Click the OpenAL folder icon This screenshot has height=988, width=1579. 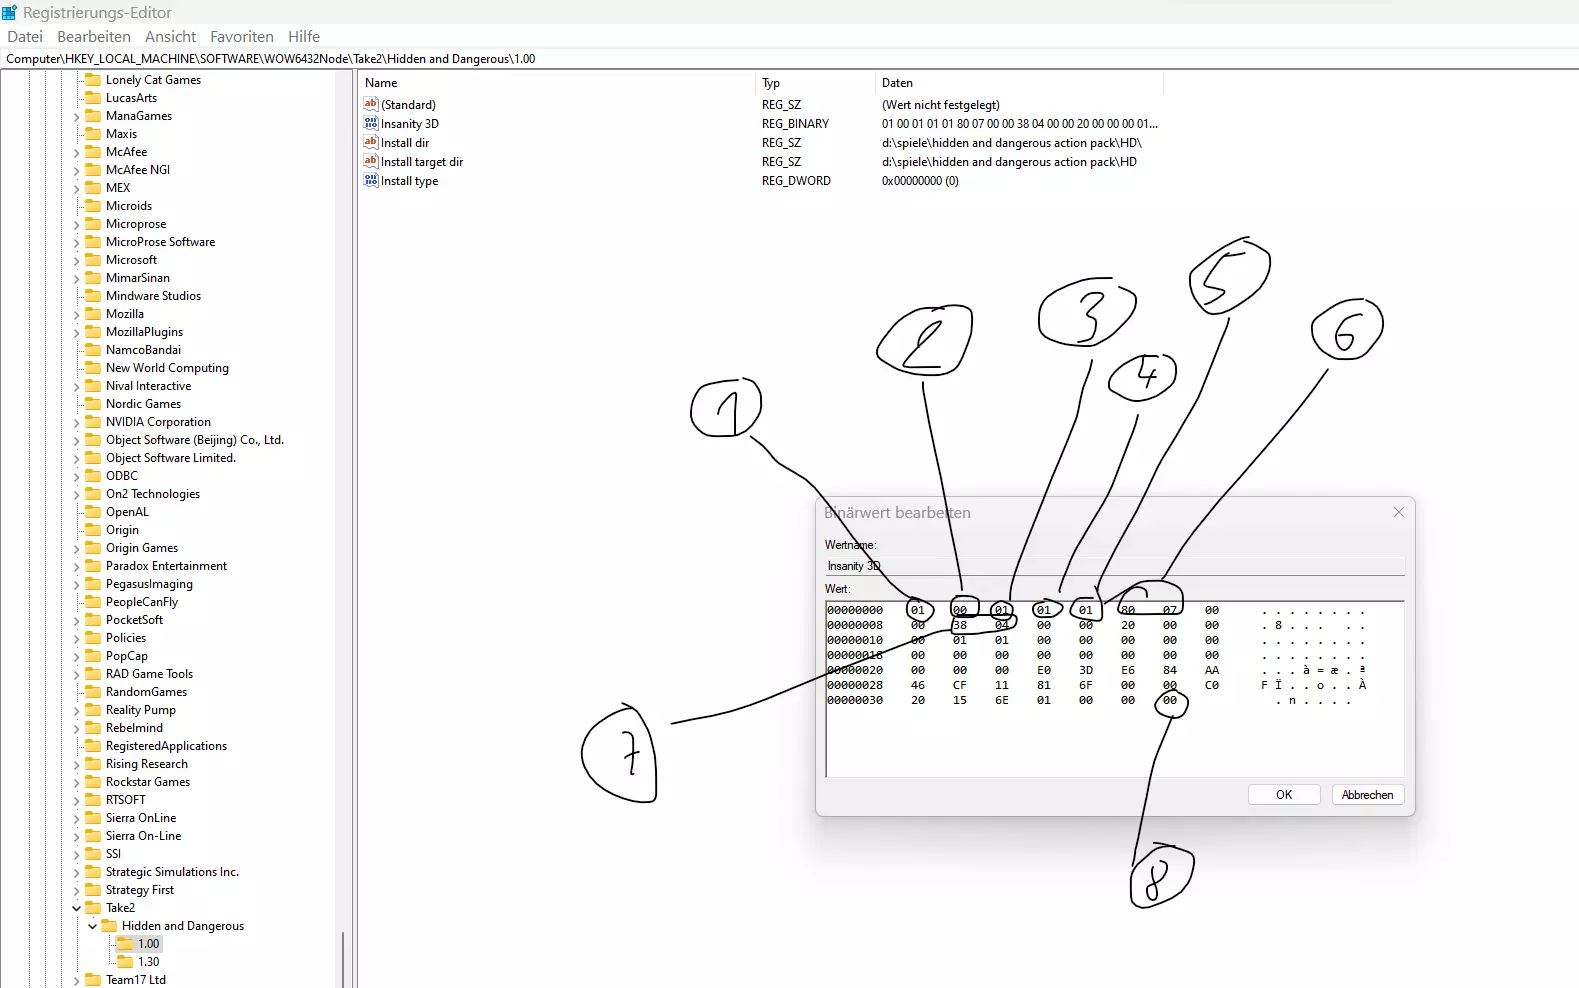[93, 511]
